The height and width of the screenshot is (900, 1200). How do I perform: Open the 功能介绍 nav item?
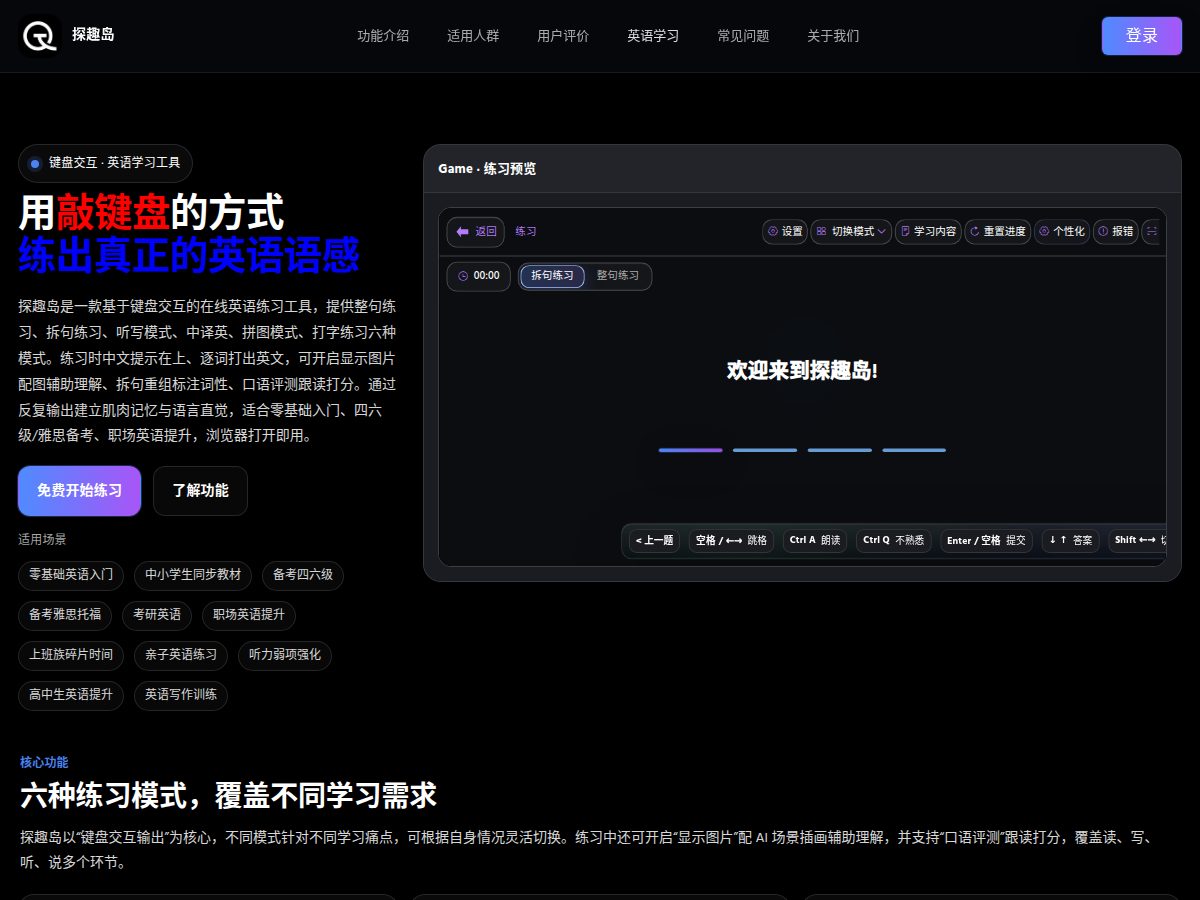pyautogui.click(x=383, y=36)
